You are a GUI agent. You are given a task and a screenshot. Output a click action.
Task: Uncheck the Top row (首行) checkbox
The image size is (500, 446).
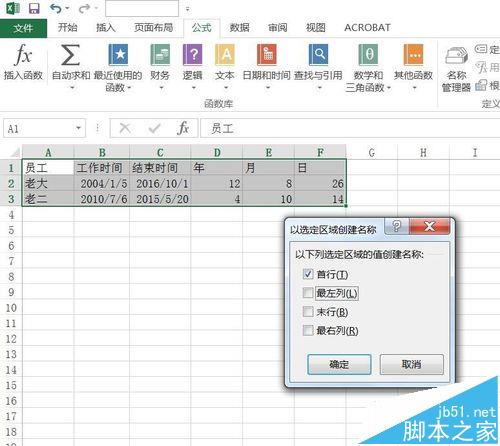(308, 274)
